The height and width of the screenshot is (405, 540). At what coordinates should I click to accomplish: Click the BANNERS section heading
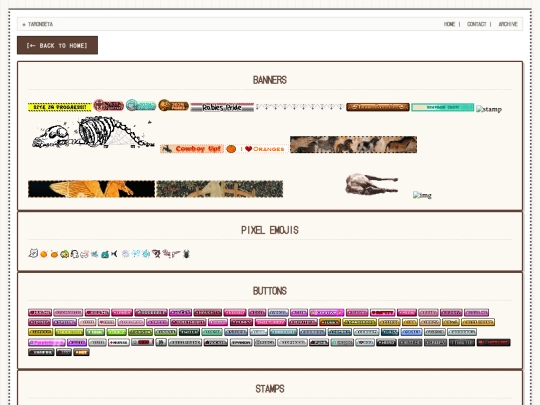click(270, 80)
